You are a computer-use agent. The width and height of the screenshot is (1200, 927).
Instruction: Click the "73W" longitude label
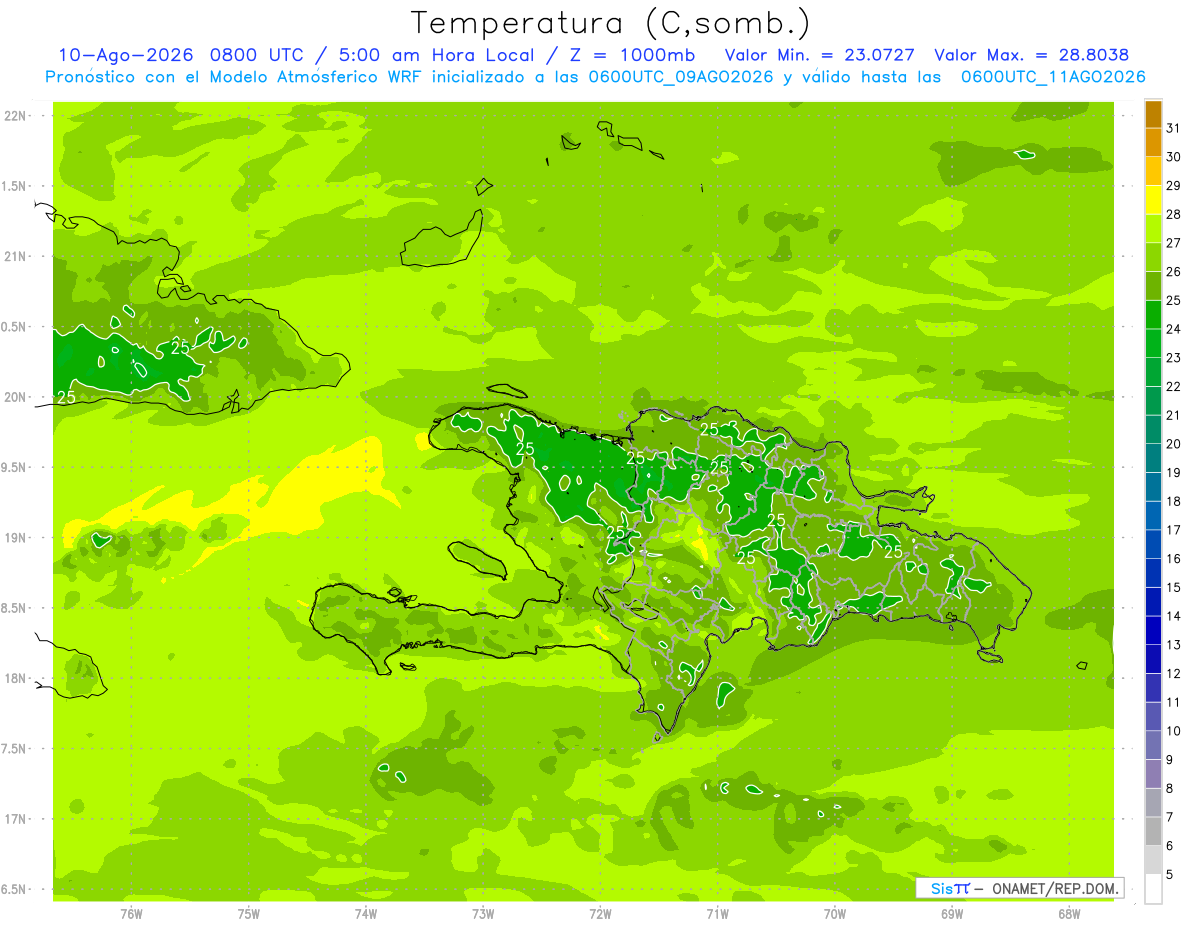pyautogui.click(x=483, y=913)
